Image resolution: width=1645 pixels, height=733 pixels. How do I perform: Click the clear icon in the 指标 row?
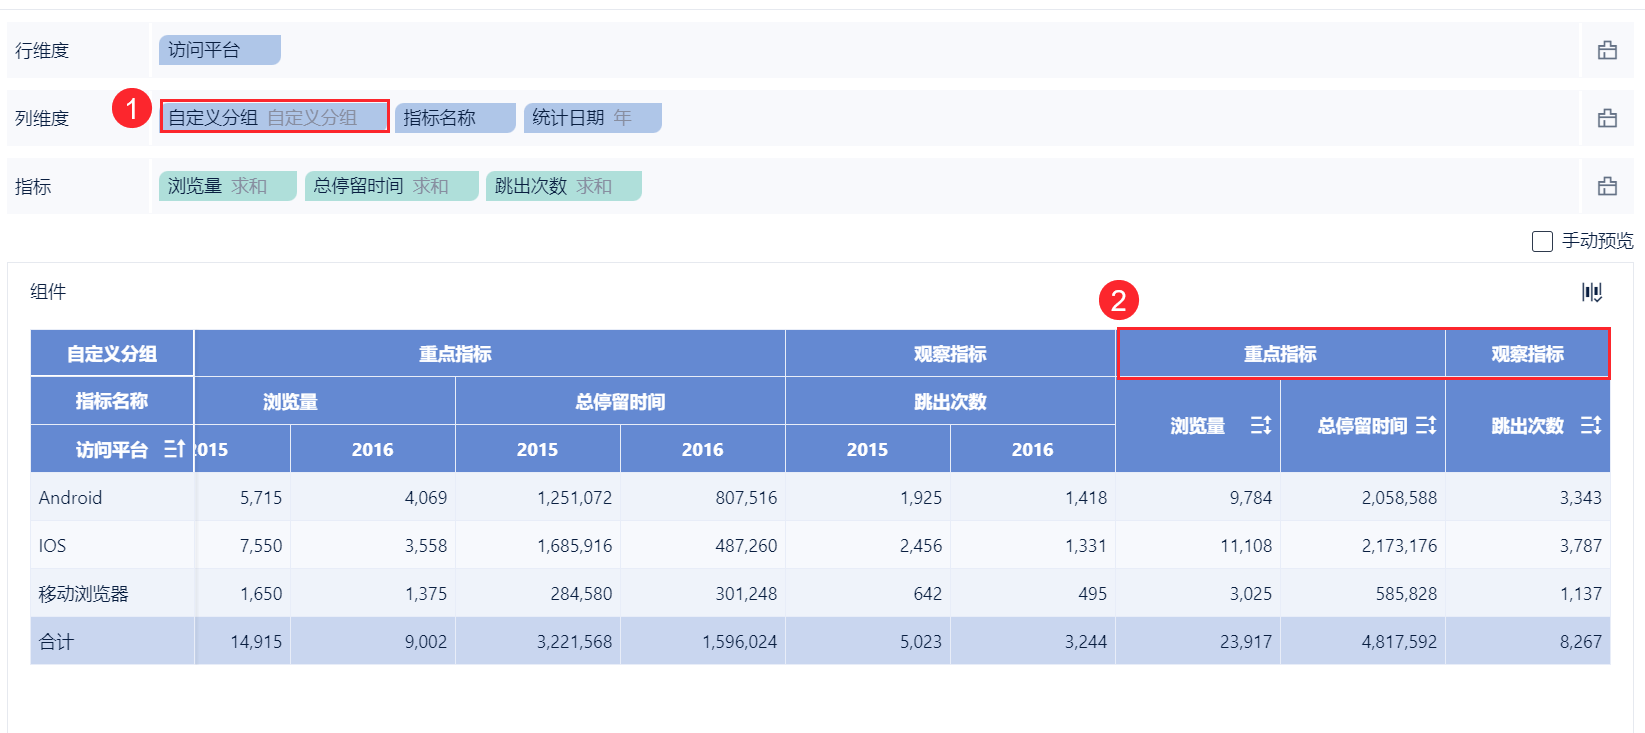1607,186
